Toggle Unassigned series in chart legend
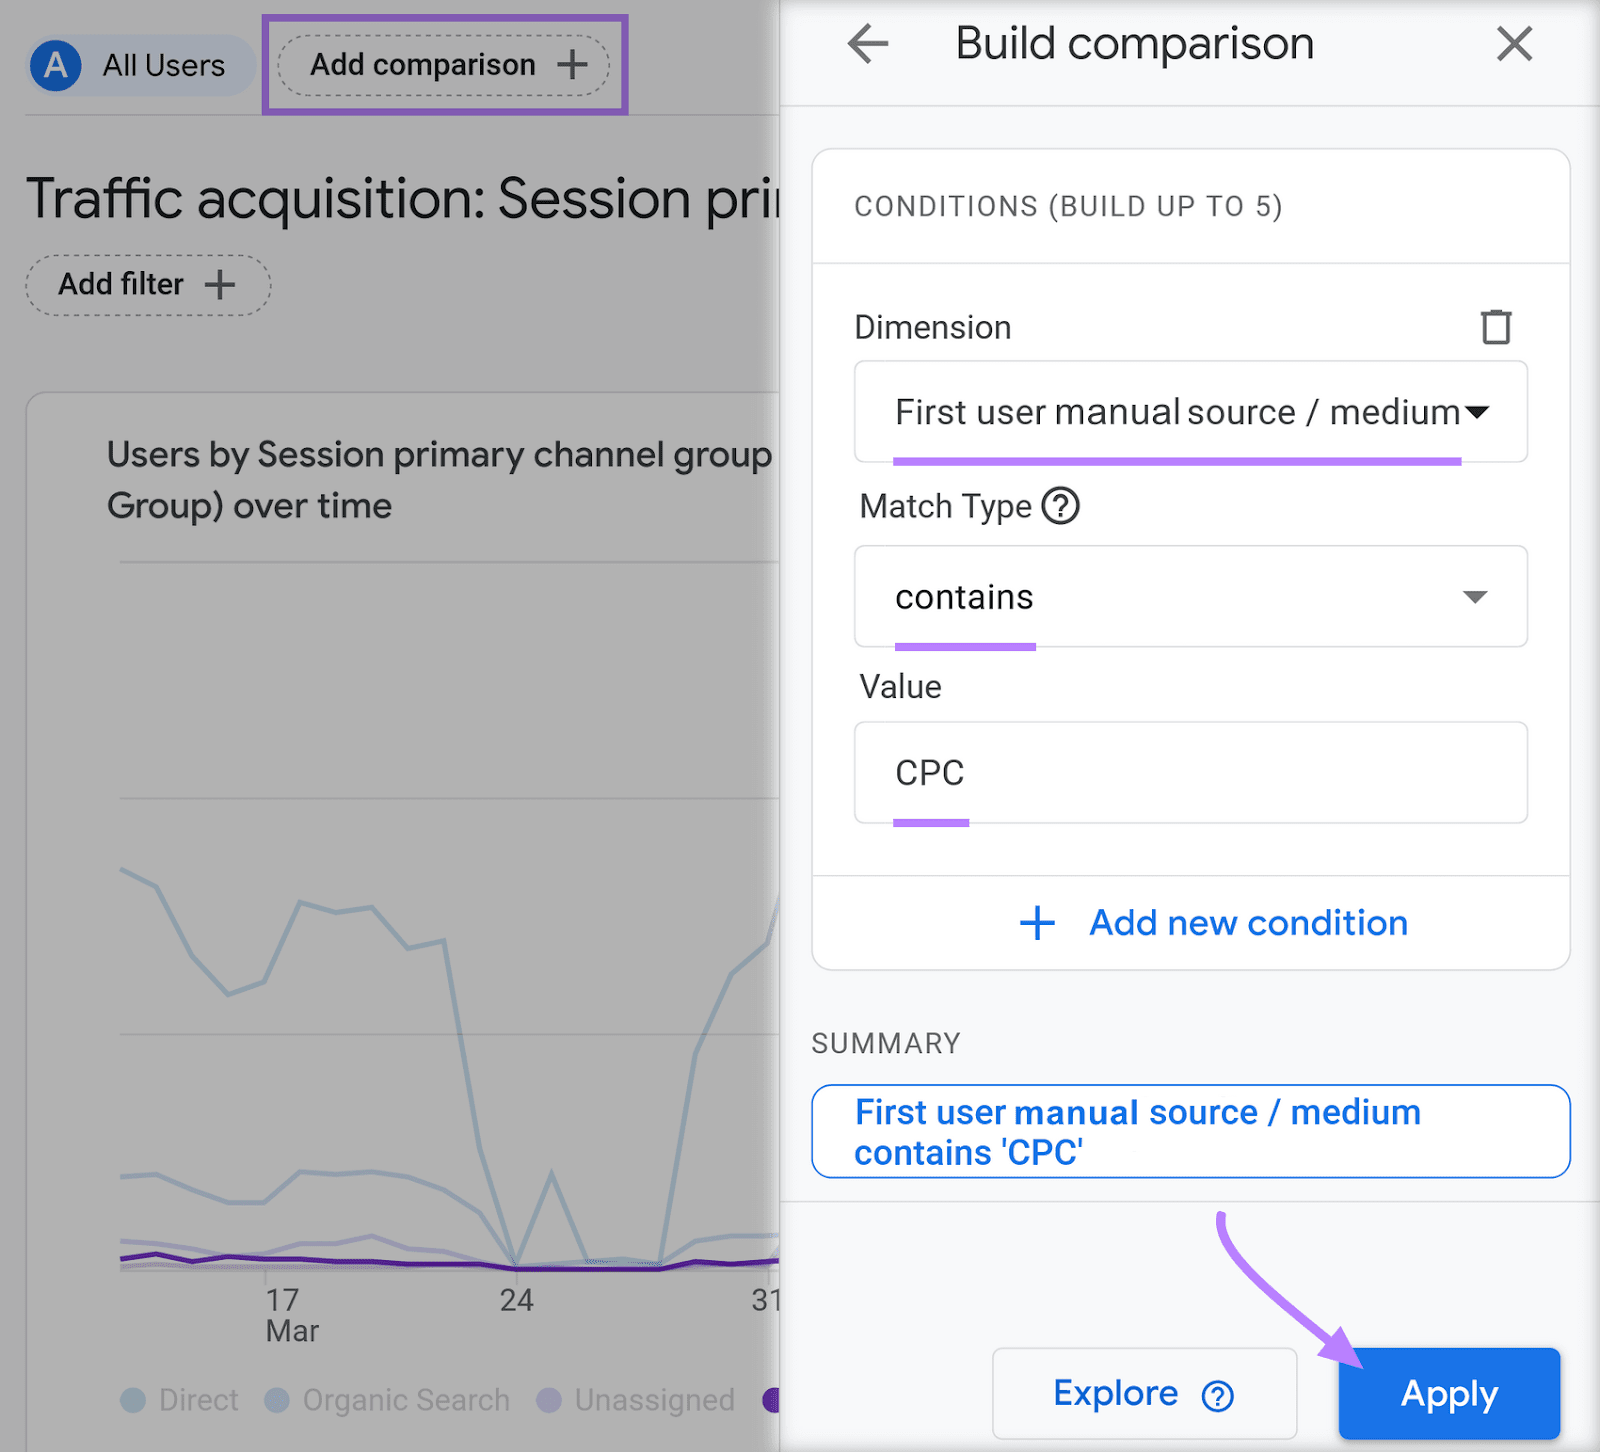Image resolution: width=1600 pixels, height=1452 pixels. [x=636, y=1400]
